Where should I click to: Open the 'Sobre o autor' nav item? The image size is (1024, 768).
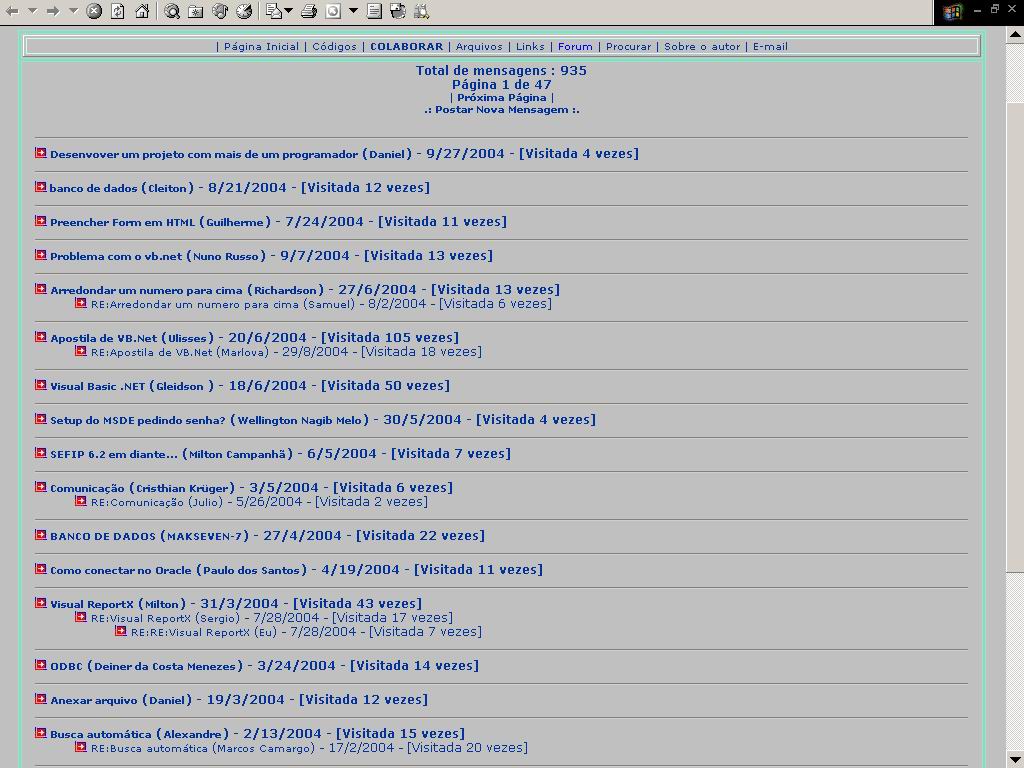click(x=702, y=46)
